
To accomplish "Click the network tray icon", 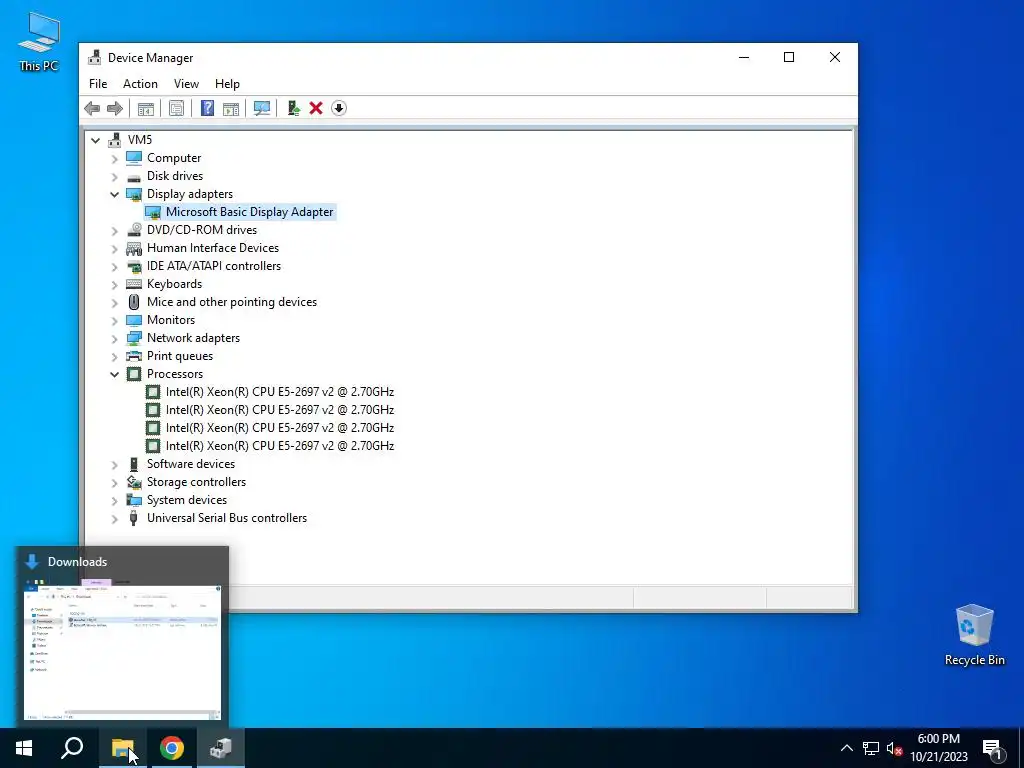I will point(871,748).
